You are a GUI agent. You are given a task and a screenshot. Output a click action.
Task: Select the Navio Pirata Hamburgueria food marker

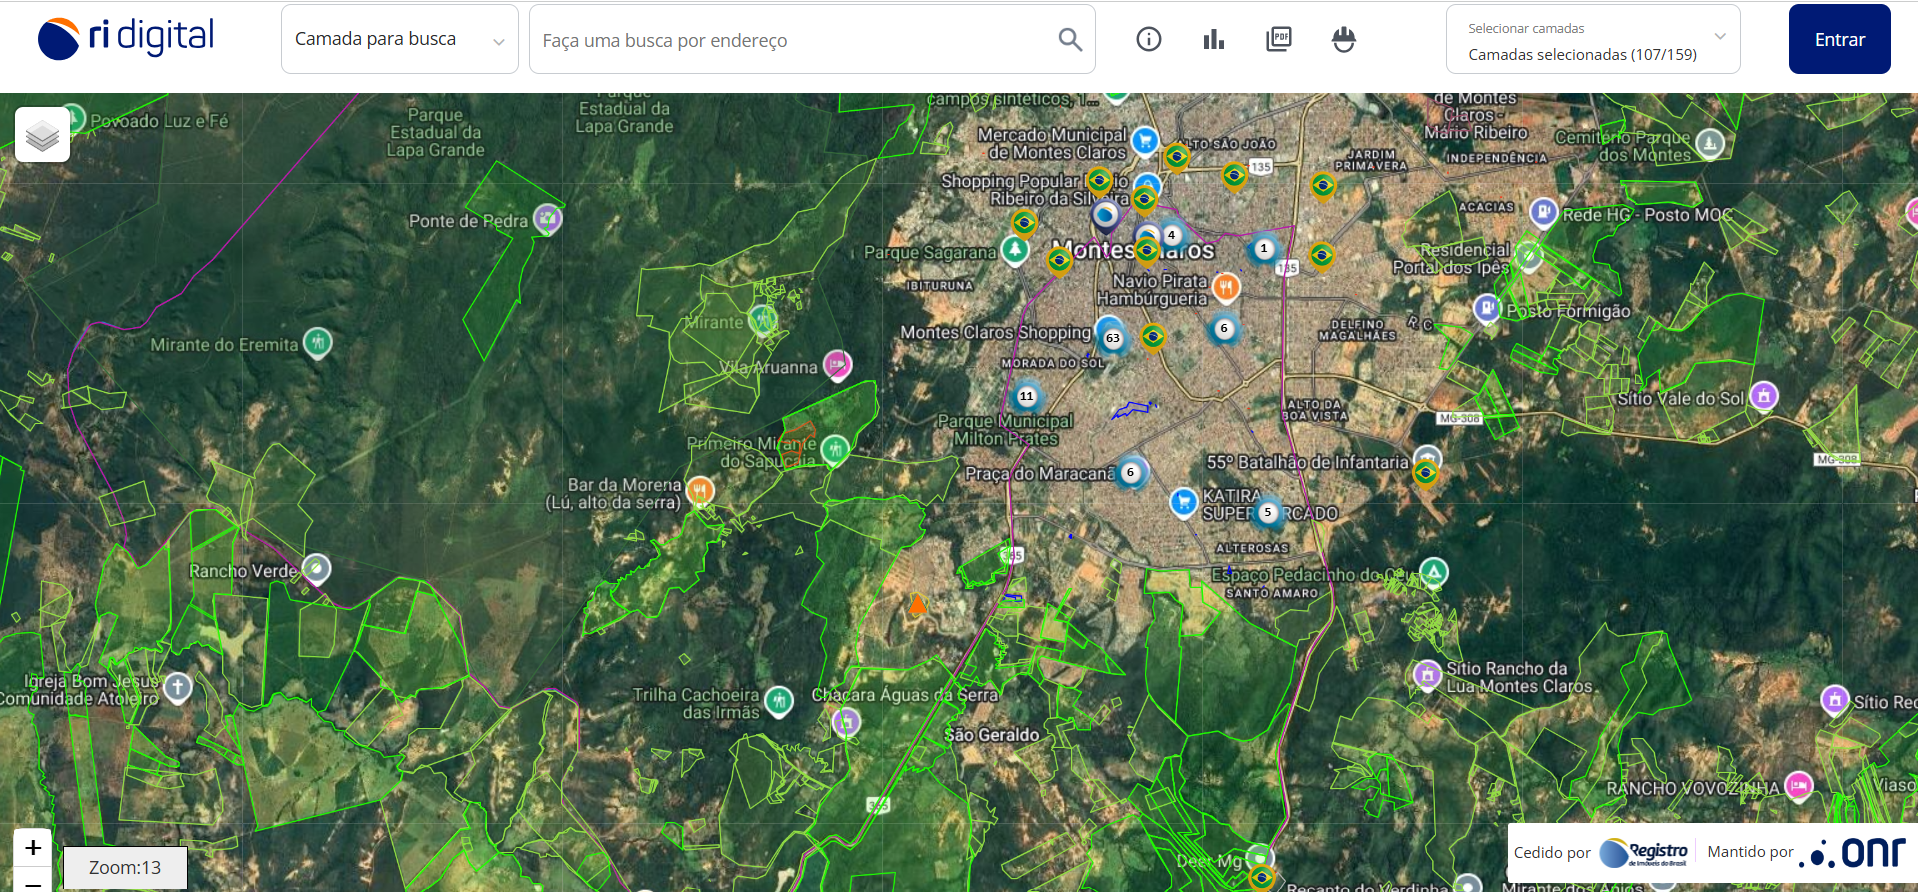click(1226, 288)
